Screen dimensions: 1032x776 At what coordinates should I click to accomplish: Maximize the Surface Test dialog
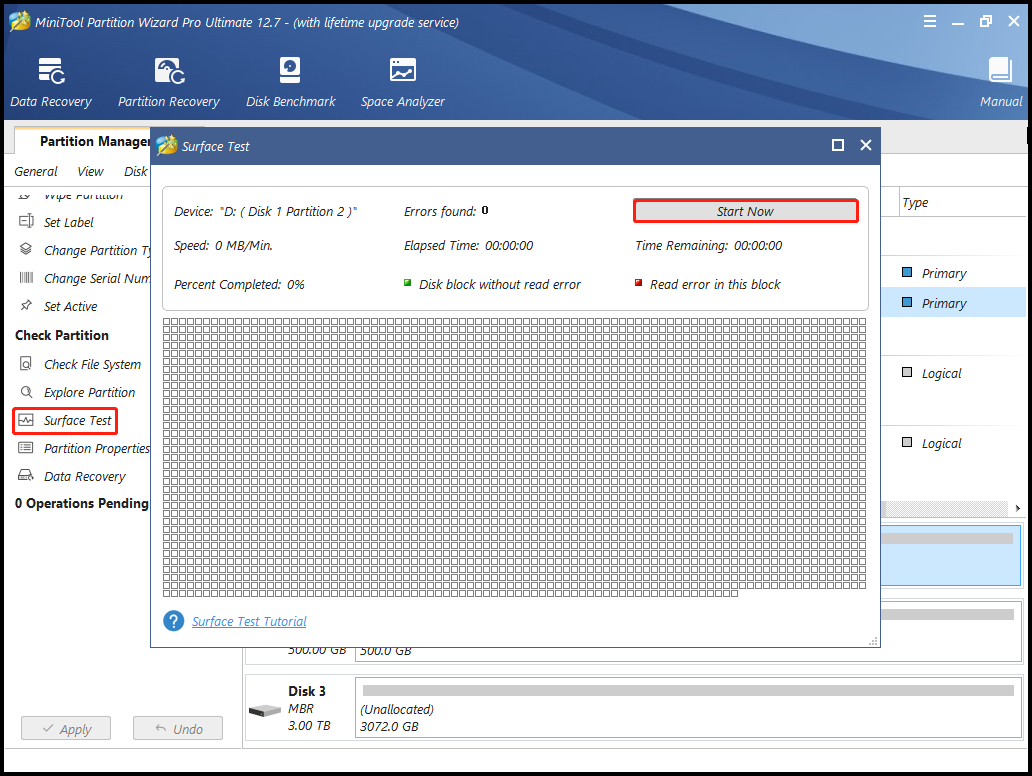(x=838, y=145)
